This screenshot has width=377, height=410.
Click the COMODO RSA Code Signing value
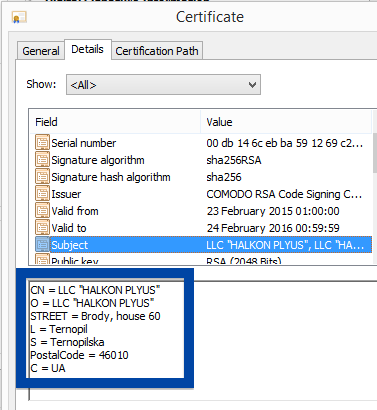click(284, 194)
